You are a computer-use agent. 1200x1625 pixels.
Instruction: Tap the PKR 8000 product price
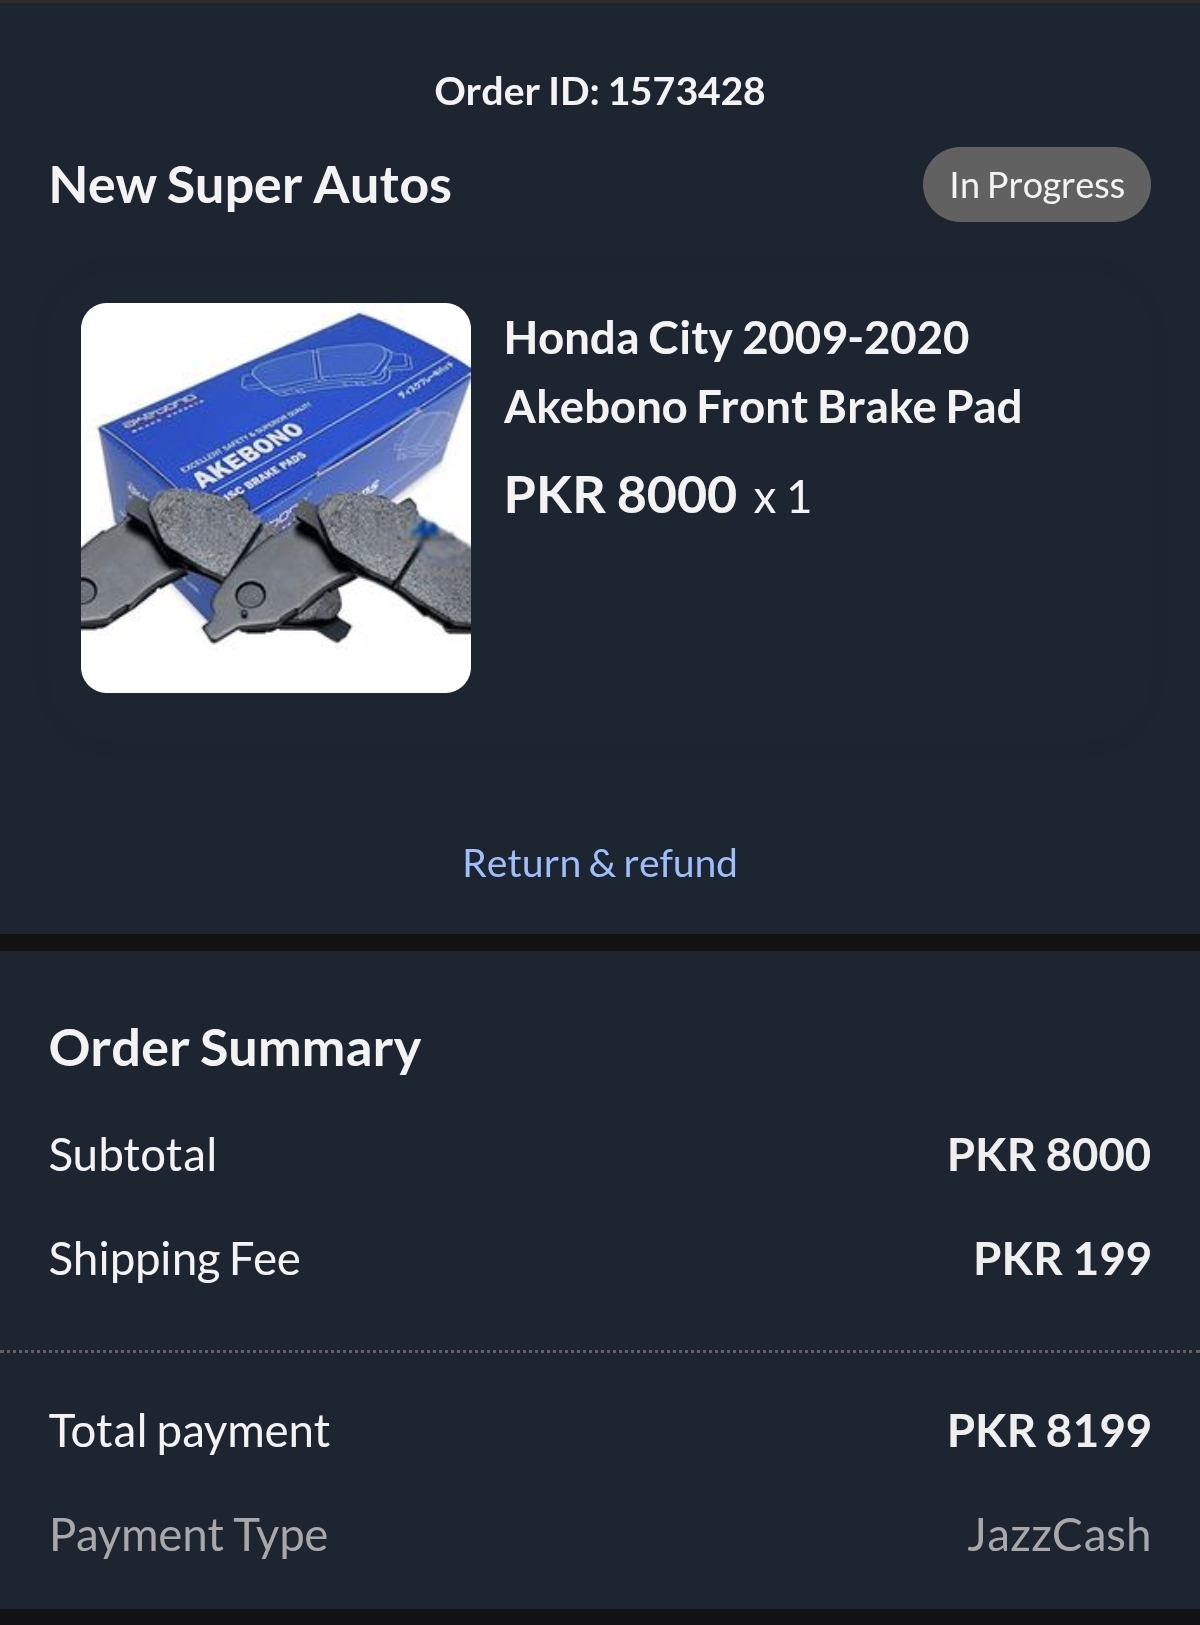[620, 495]
